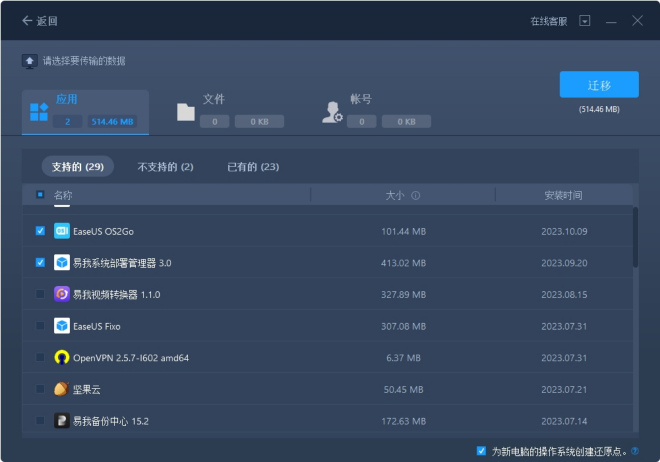Click the 易我系统部署管理器 app icon

[61, 263]
